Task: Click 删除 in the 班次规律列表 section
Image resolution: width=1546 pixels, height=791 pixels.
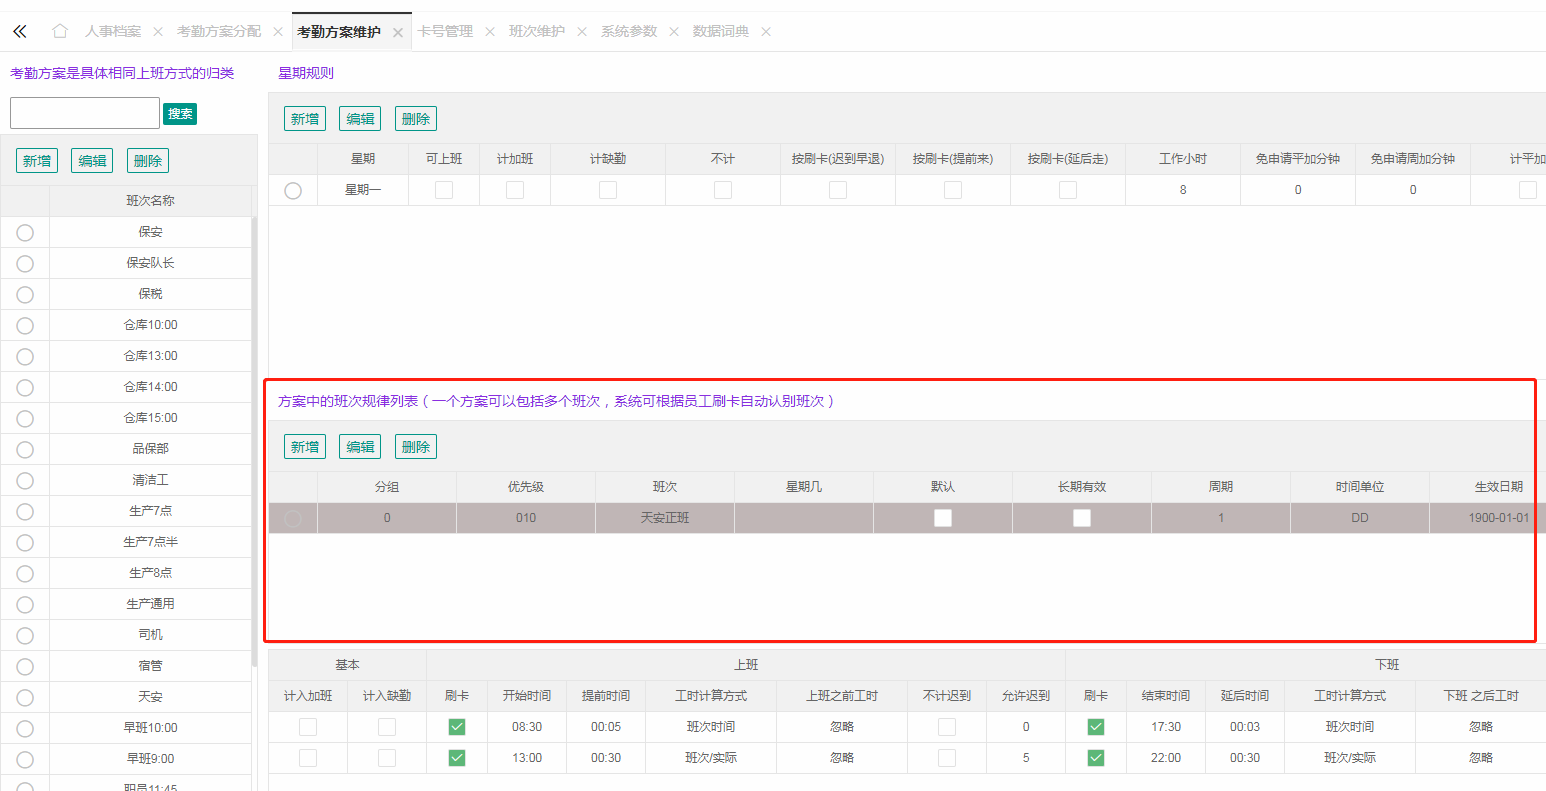Action: [x=416, y=447]
